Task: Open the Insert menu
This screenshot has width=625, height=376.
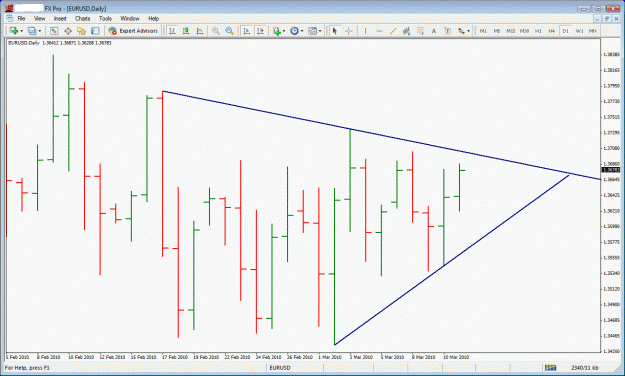Action: click(x=60, y=18)
